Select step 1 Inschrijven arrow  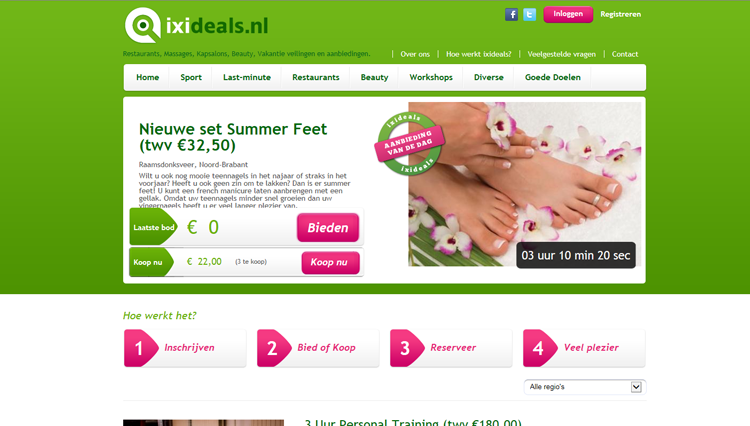[x=141, y=348]
